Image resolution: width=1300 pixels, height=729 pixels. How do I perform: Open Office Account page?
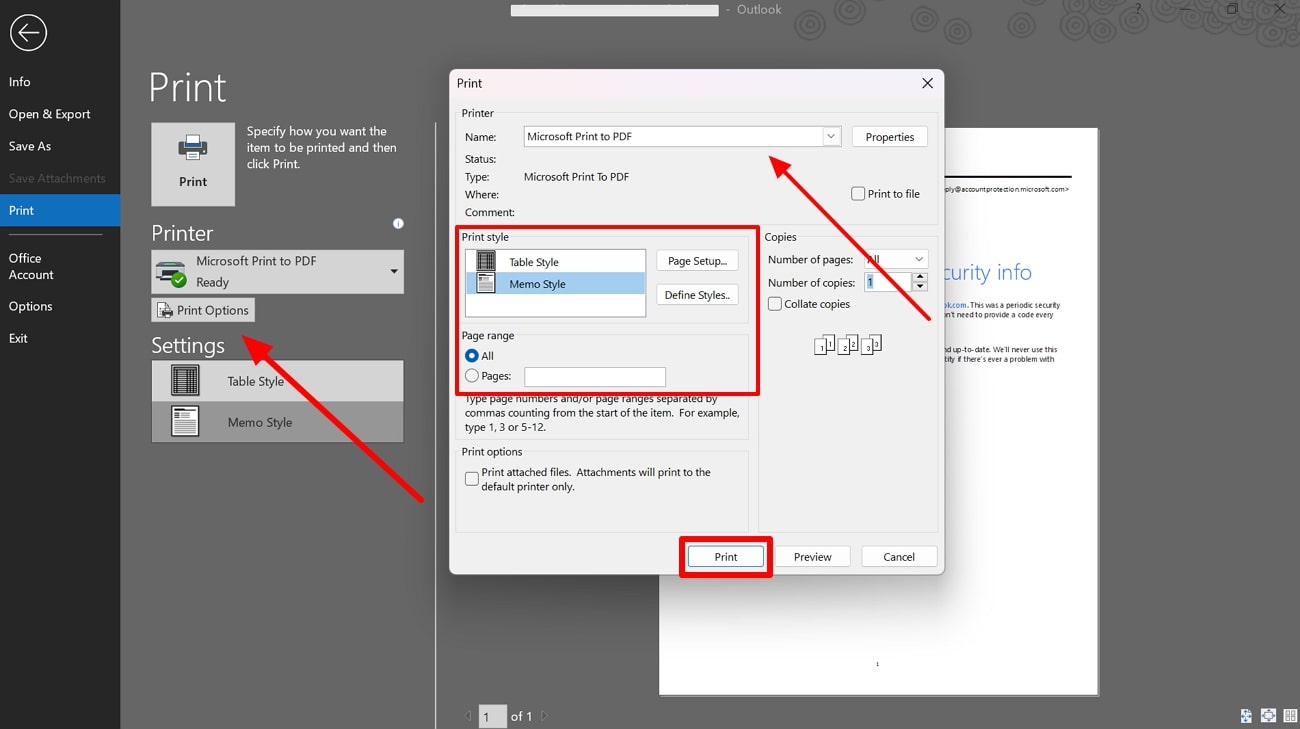coord(60,266)
